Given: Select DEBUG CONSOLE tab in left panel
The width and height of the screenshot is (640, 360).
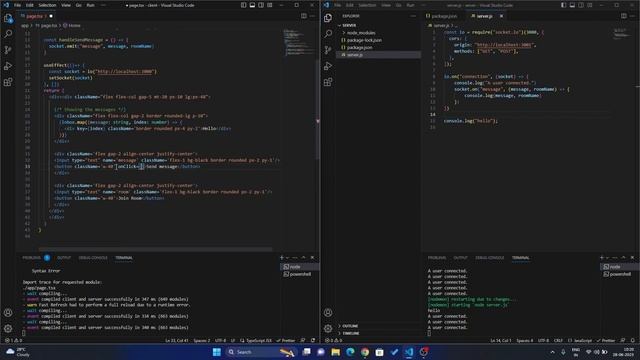Looking at the screenshot, I should [x=93, y=258].
